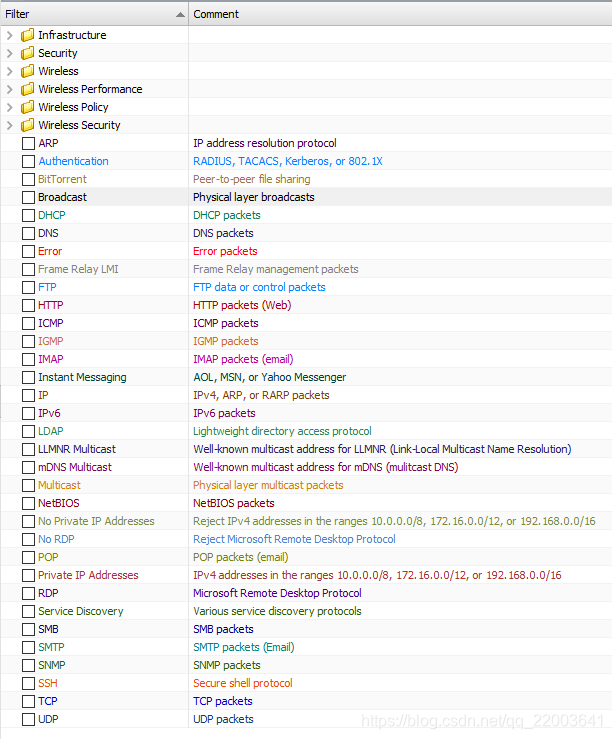612x739 pixels.
Task: Click comment 'Peer-to-peer file sharing'
Action: [252, 179]
